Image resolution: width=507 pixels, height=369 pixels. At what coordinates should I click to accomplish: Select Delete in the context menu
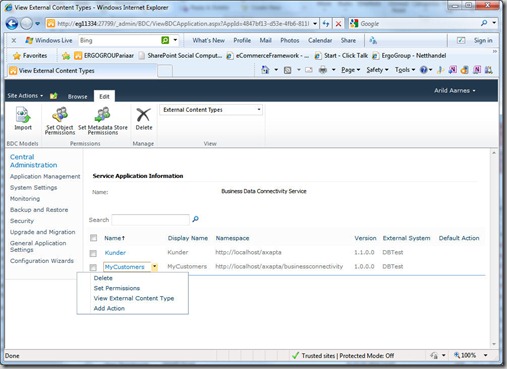pos(103,278)
